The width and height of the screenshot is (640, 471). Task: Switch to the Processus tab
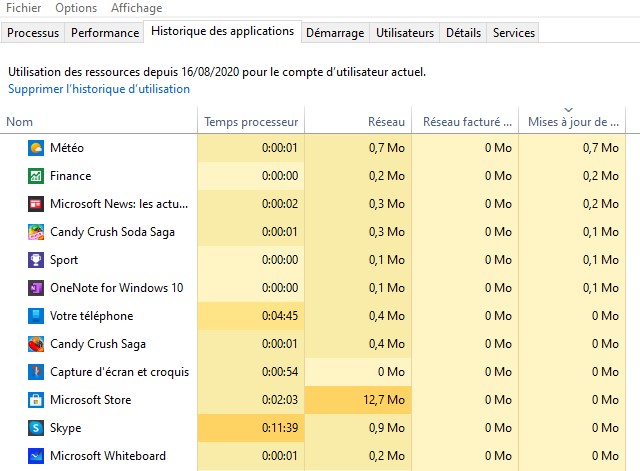point(33,33)
